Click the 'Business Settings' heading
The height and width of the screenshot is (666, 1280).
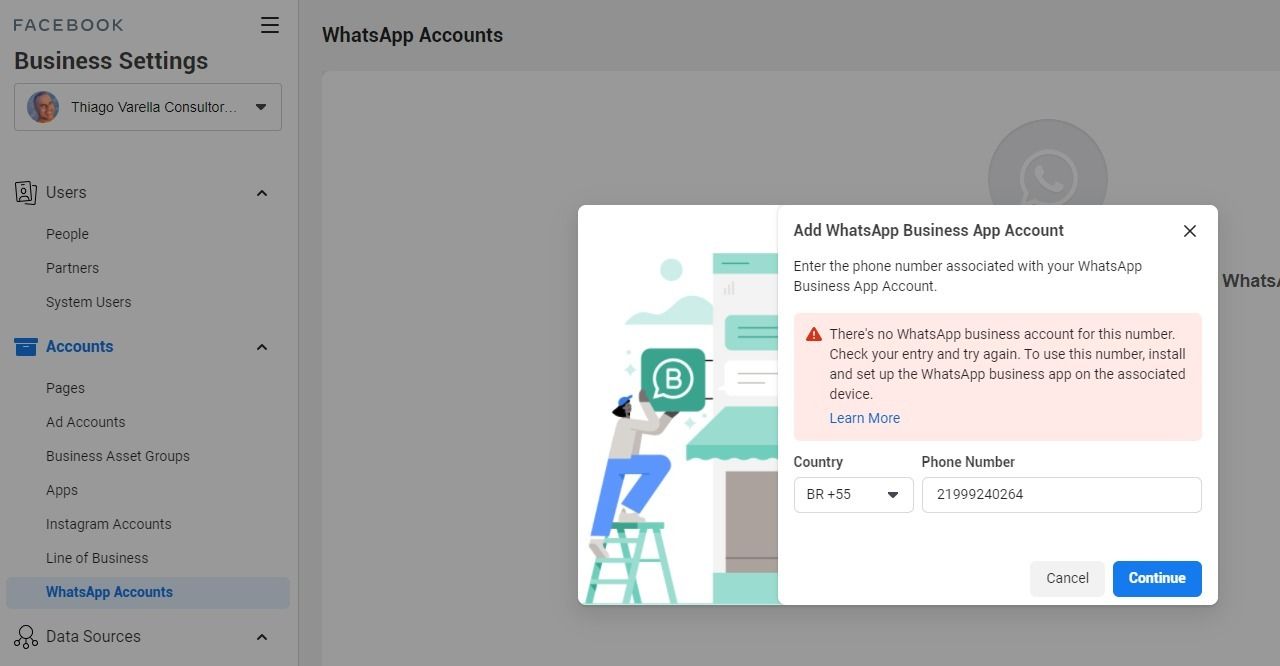pos(111,61)
